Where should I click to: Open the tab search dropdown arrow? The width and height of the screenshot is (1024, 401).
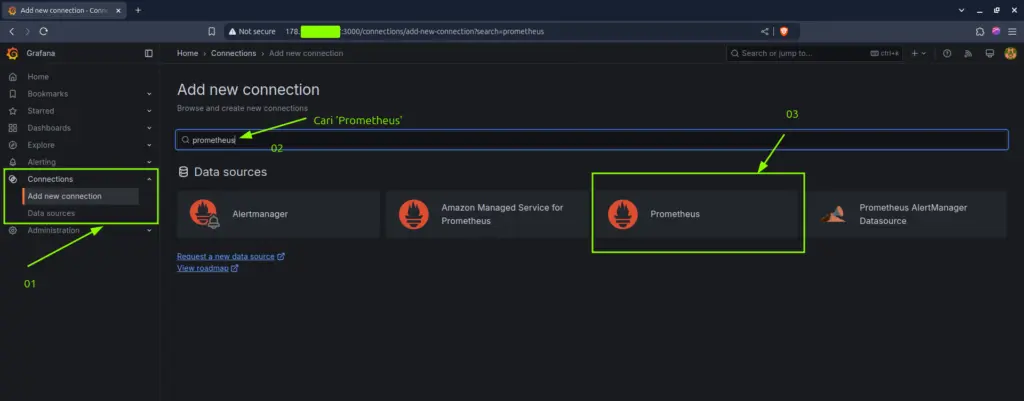[961, 10]
